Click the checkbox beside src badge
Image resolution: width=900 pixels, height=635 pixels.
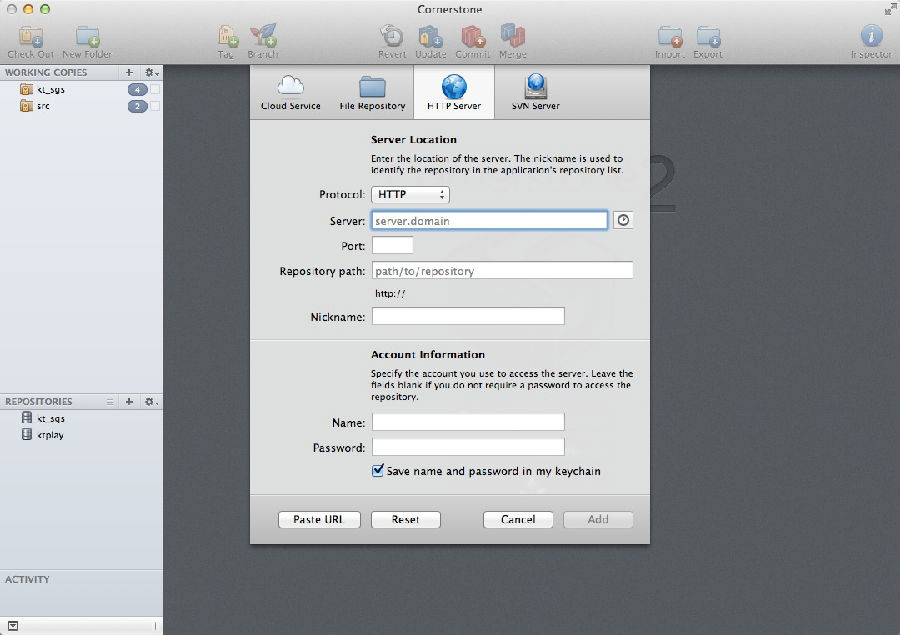[155, 106]
